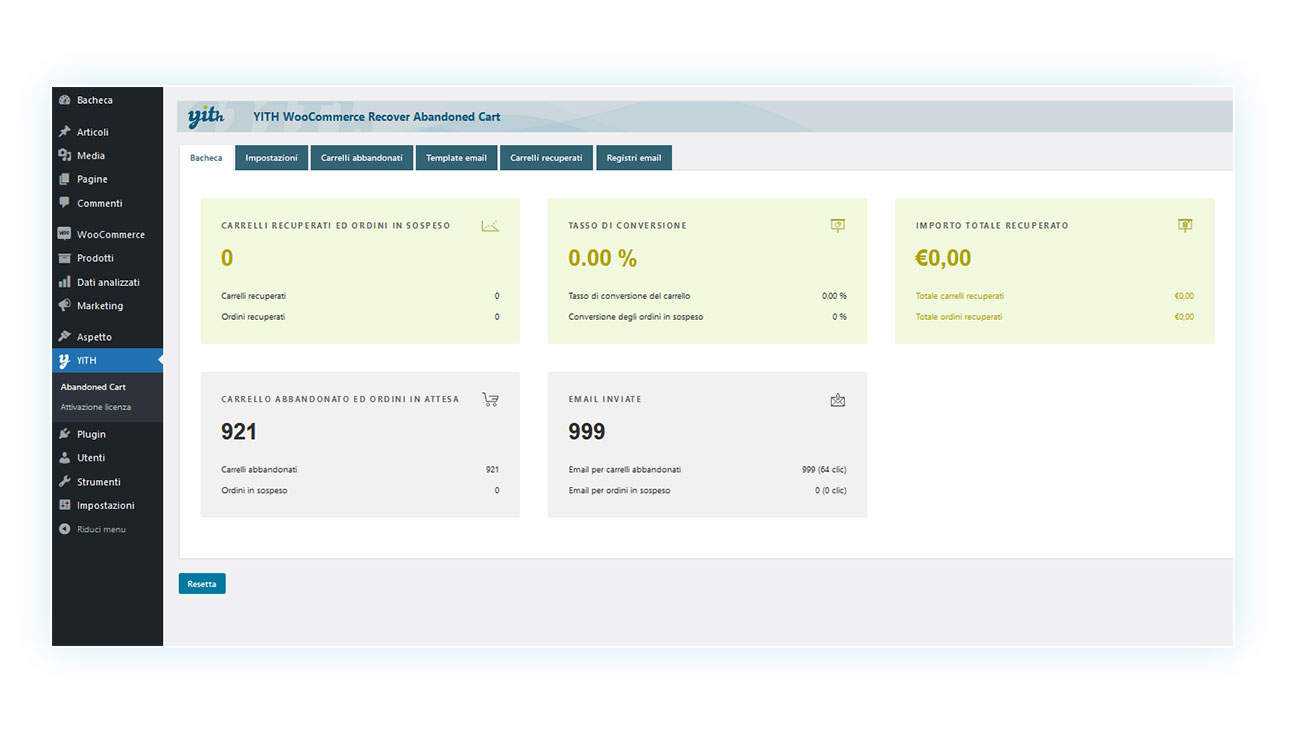Click the line chart icon on Carrelli recuperati card
Screen dimensions: 1300x729
pyautogui.click(x=490, y=226)
